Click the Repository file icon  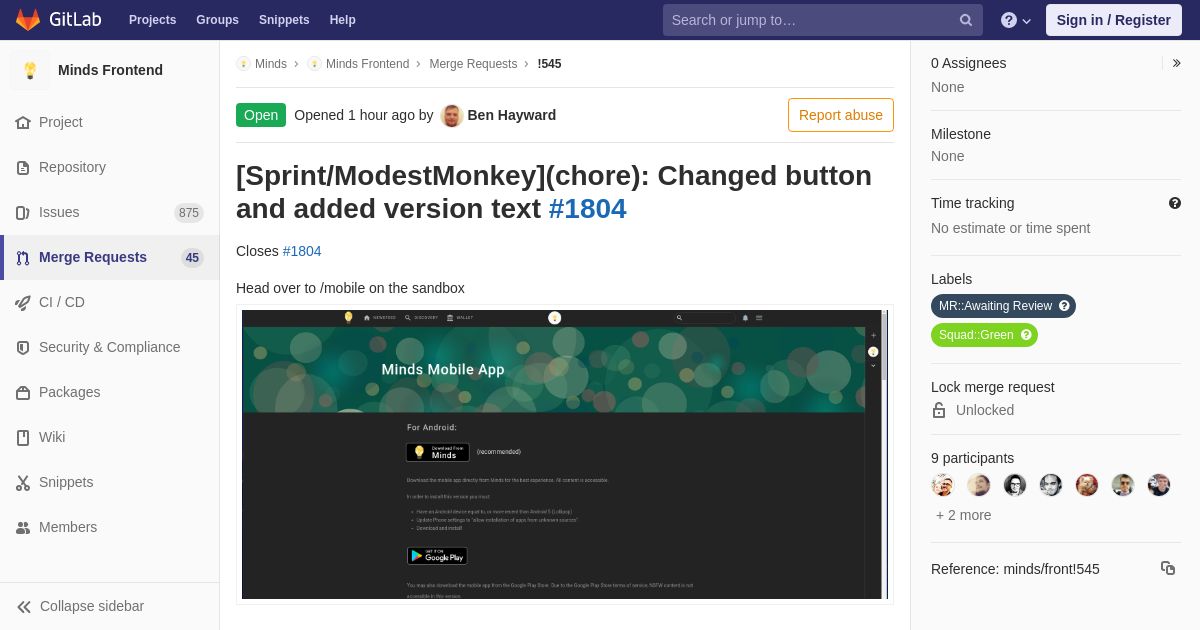[x=23, y=167]
